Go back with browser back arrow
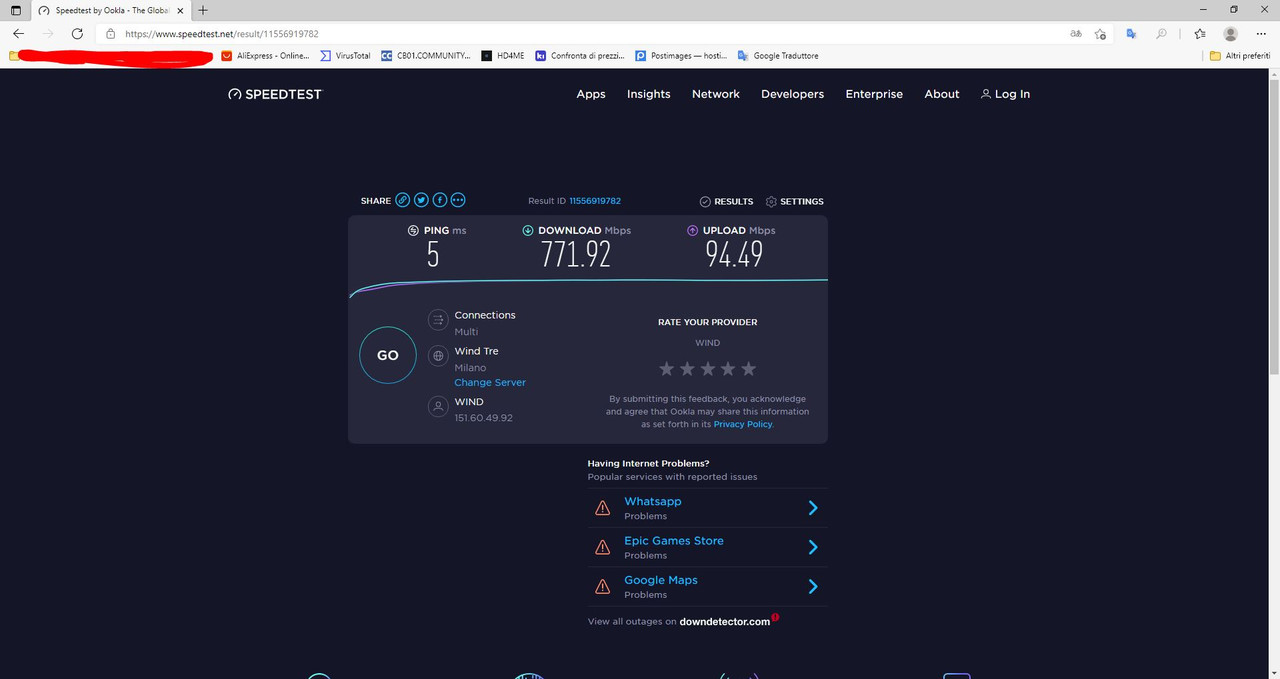The height and width of the screenshot is (679, 1280). click(18, 33)
